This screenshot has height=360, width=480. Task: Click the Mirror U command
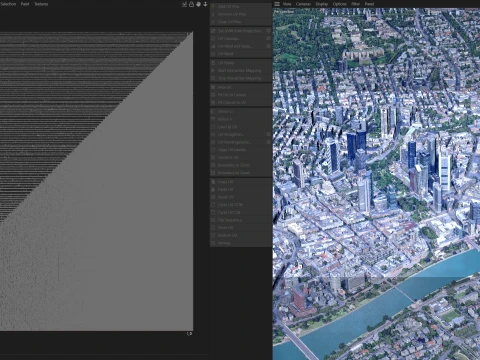[241, 111]
